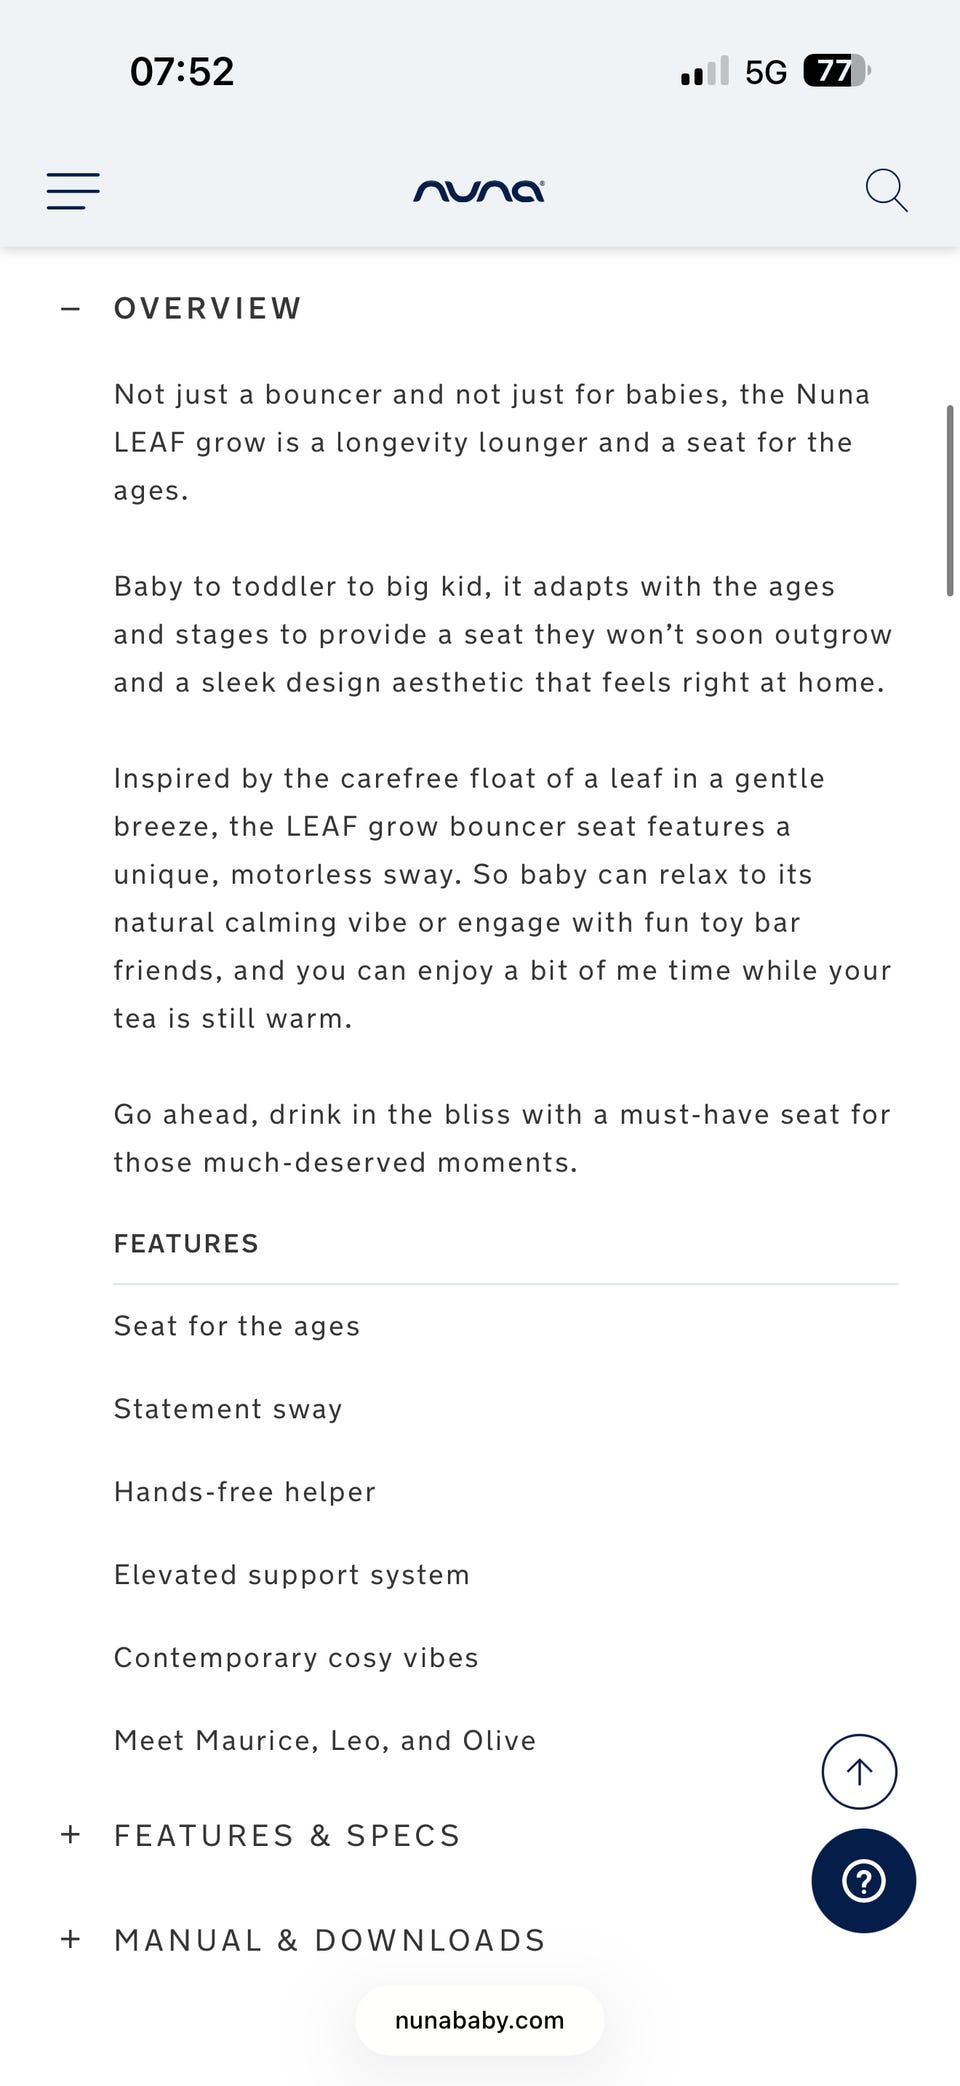Tap the Overview heading label
Image resolution: width=960 pixels, height=2086 pixels.
[x=208, y=308]
